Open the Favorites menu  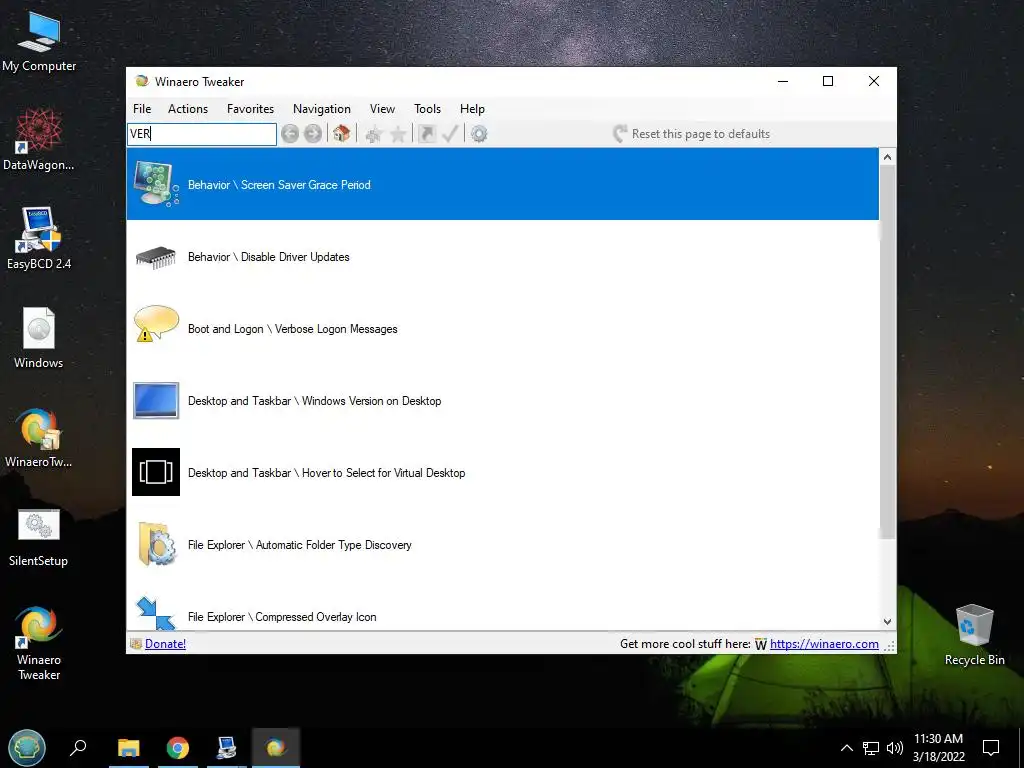[250, 109]
